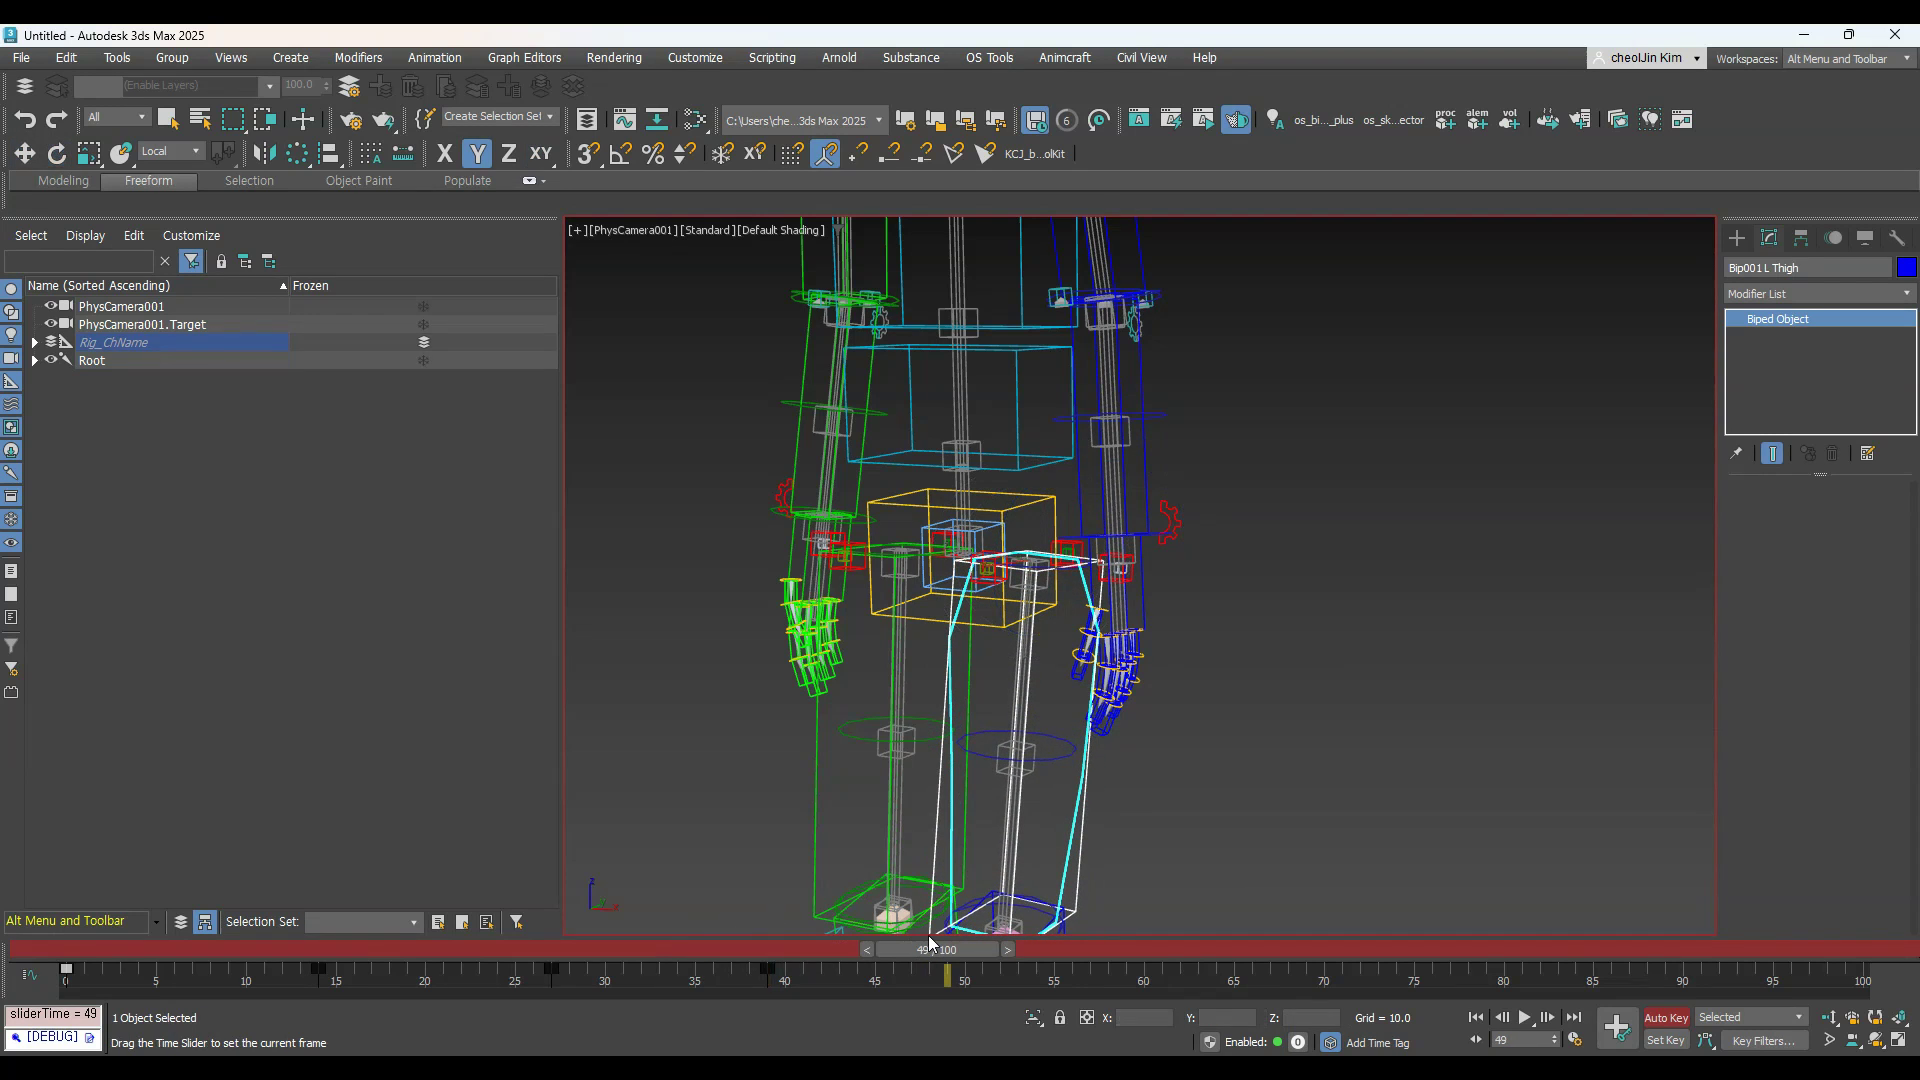Click the time slider handle at frame 49
Screen dimensions: 1920x1080
tap(937, 950)
